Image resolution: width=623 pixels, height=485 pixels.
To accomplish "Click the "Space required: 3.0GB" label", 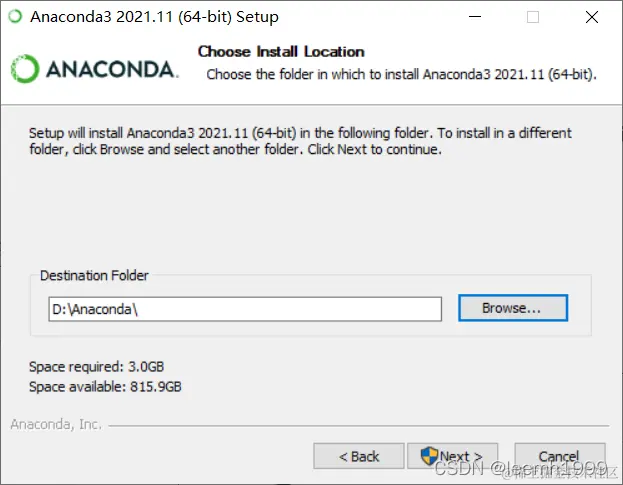I will tap(97, 366).
